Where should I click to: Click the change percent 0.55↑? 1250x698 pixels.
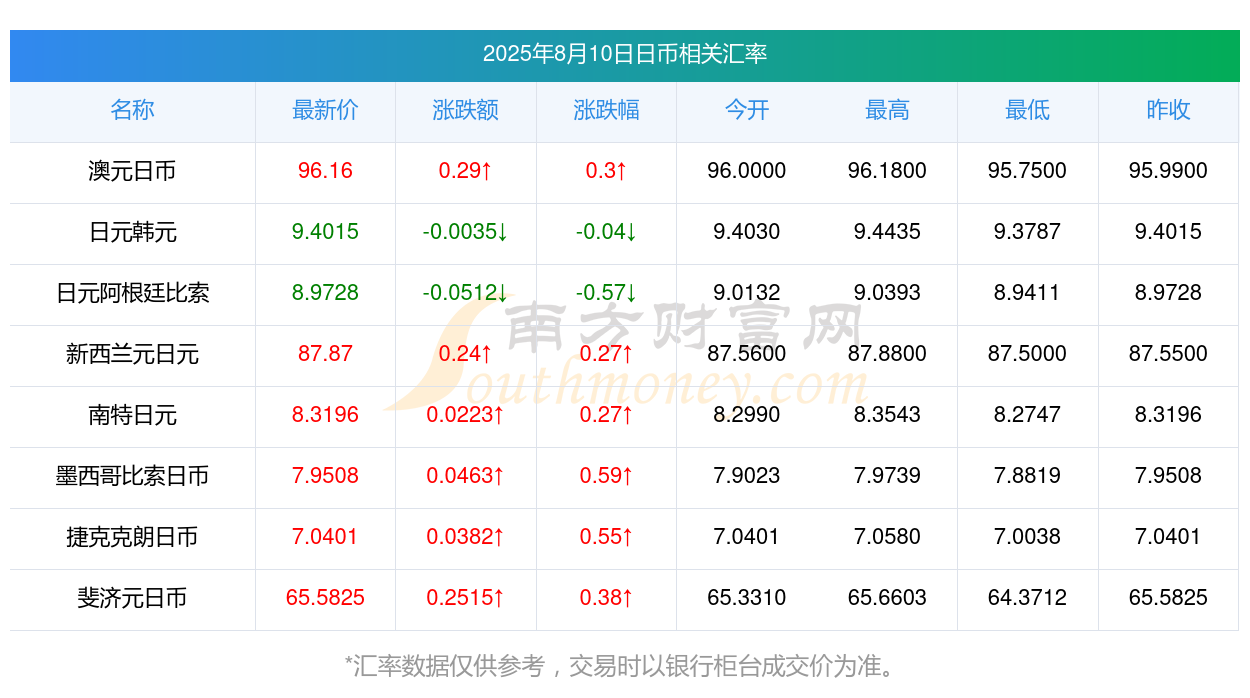[x=606, y=537]
